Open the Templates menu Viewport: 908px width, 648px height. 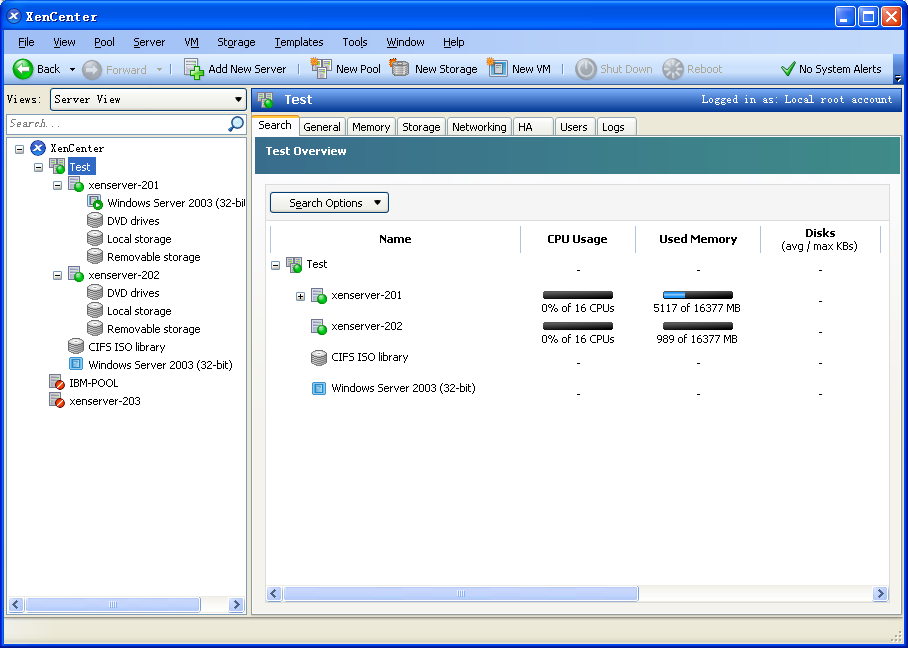point(299,42)
